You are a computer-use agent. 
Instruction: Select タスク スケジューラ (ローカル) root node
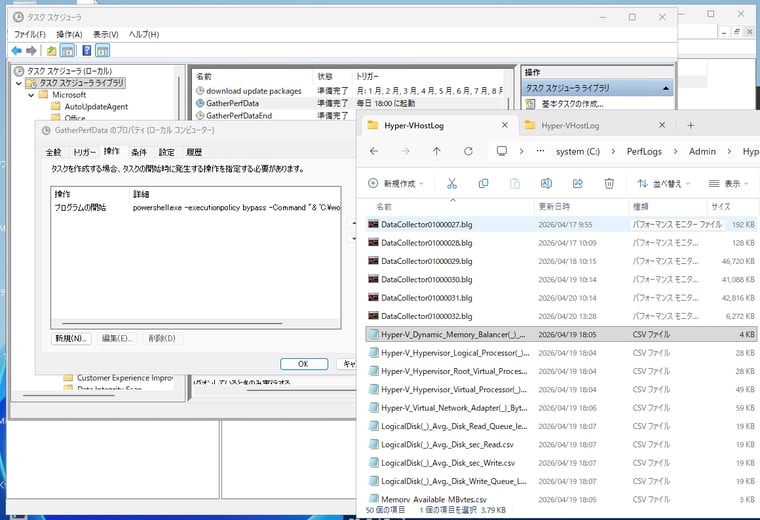pyautogui.click(x=69, y=71)
